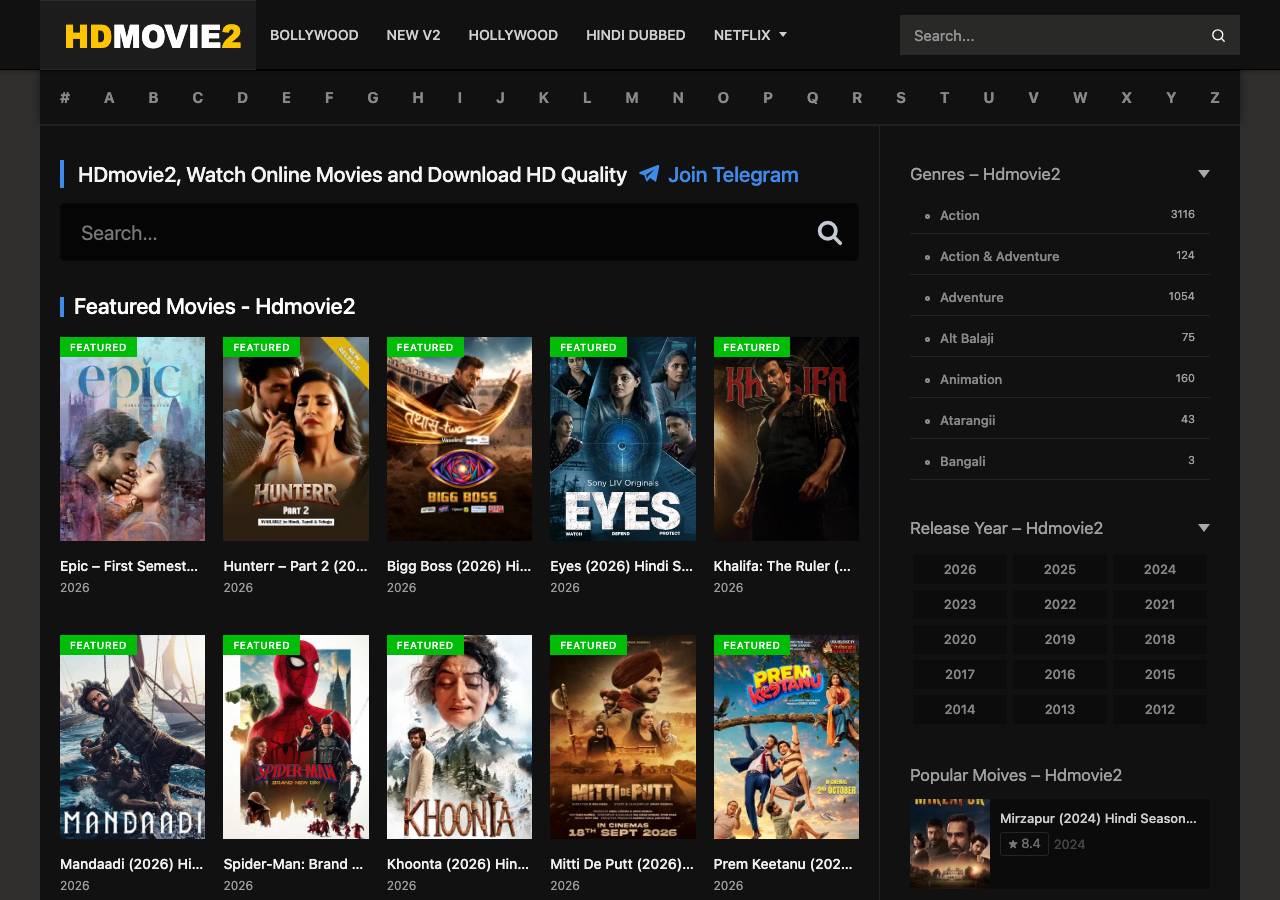Open the Prem Keetanu poster
Viewport: 1280px width, 900px height.
tap(786, 737)
